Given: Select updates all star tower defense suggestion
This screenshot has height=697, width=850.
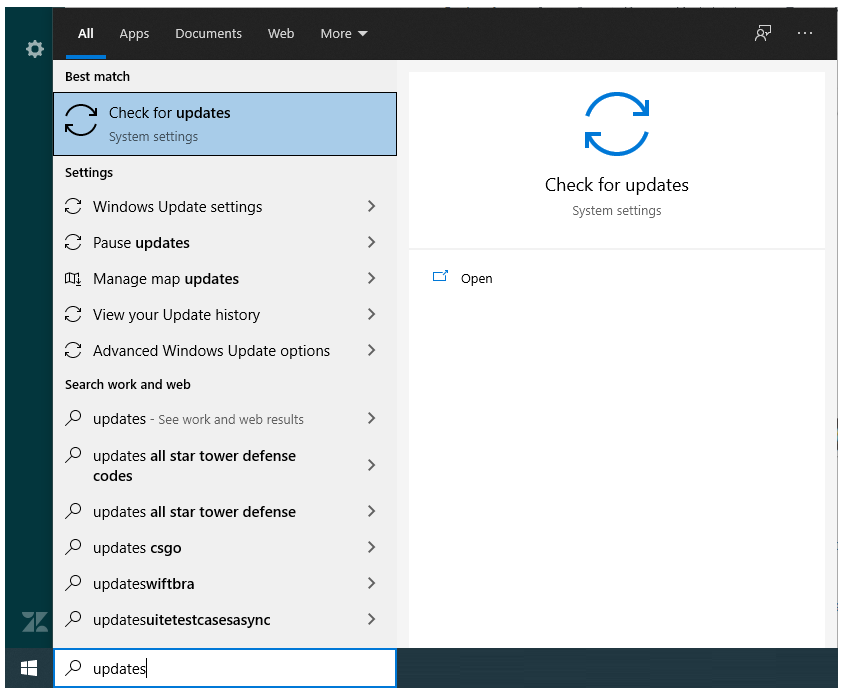Looking at the screenshot, I should pyautogui.click(x=225, y=511).
